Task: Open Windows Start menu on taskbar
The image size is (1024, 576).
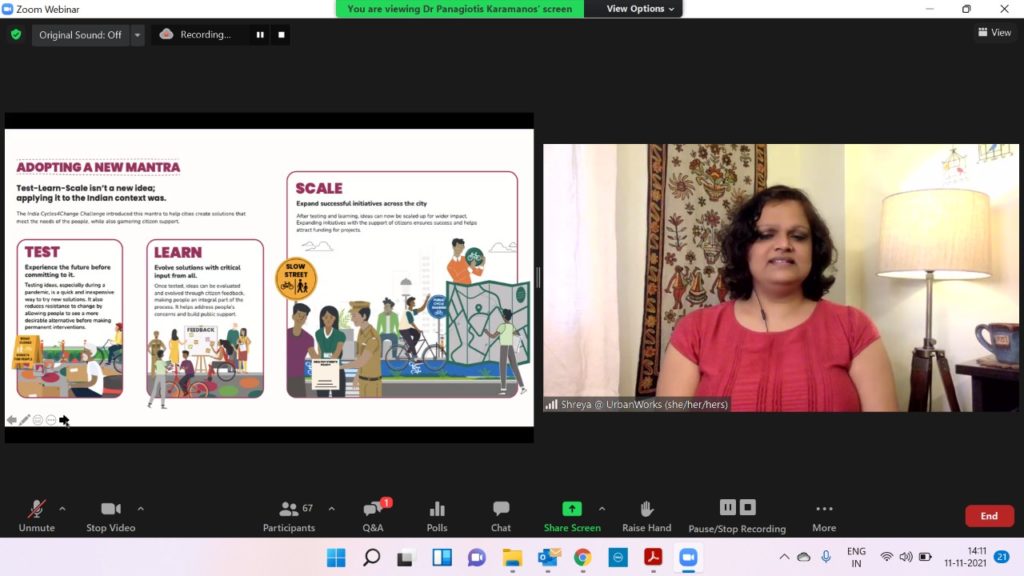Action: [x=336, y=557]
